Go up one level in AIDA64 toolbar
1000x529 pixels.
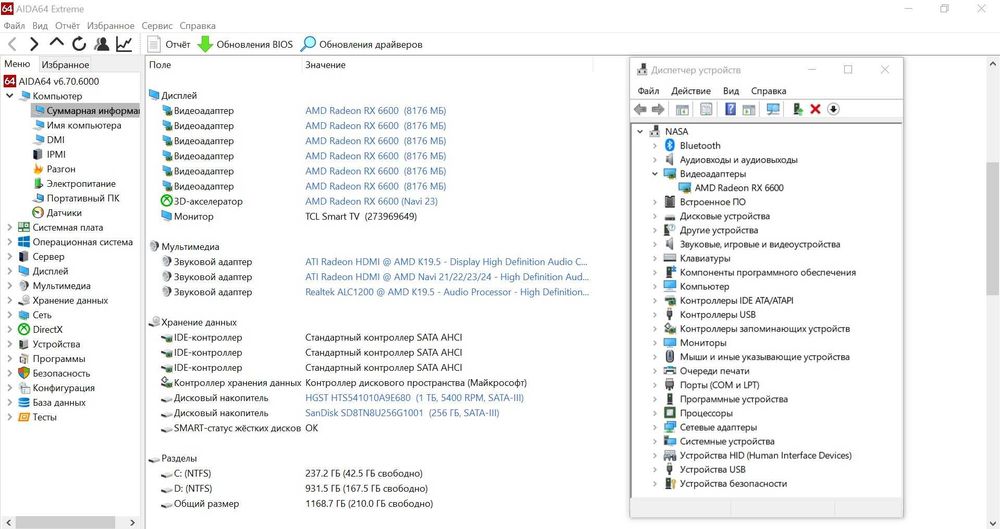click(57, 43)
